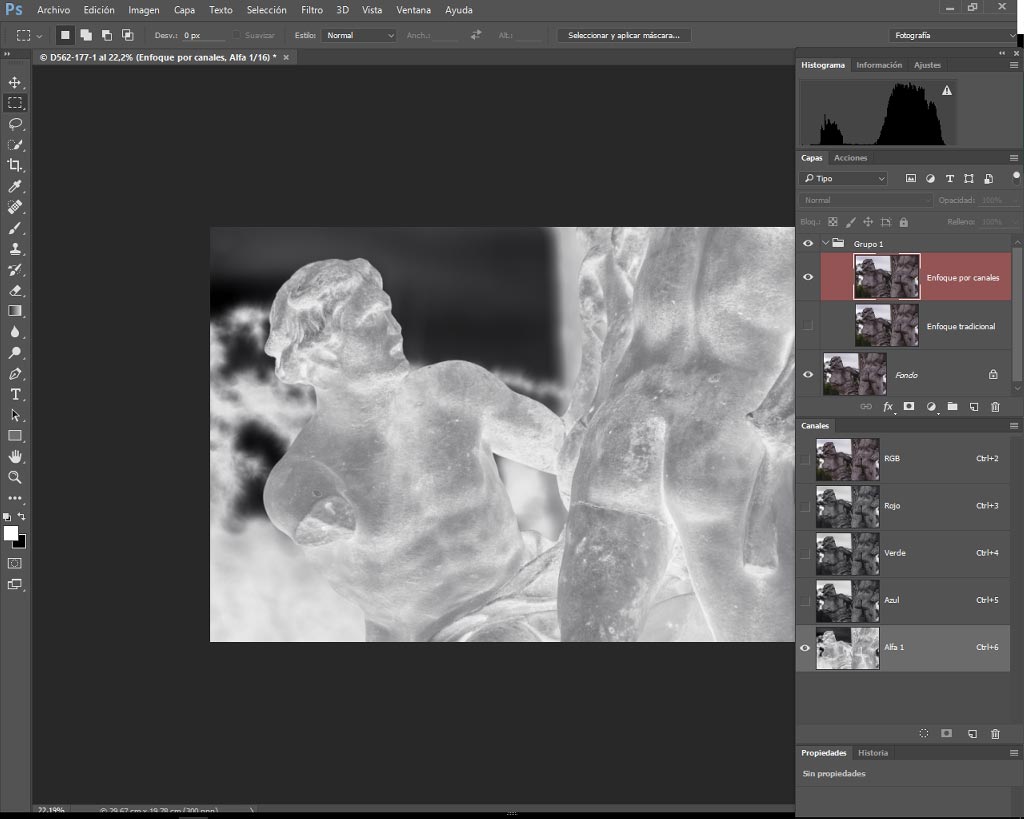Click Seleccionar y aplicar máscara button
Screen dimensions: 1024x819
(x=624, y=35)
